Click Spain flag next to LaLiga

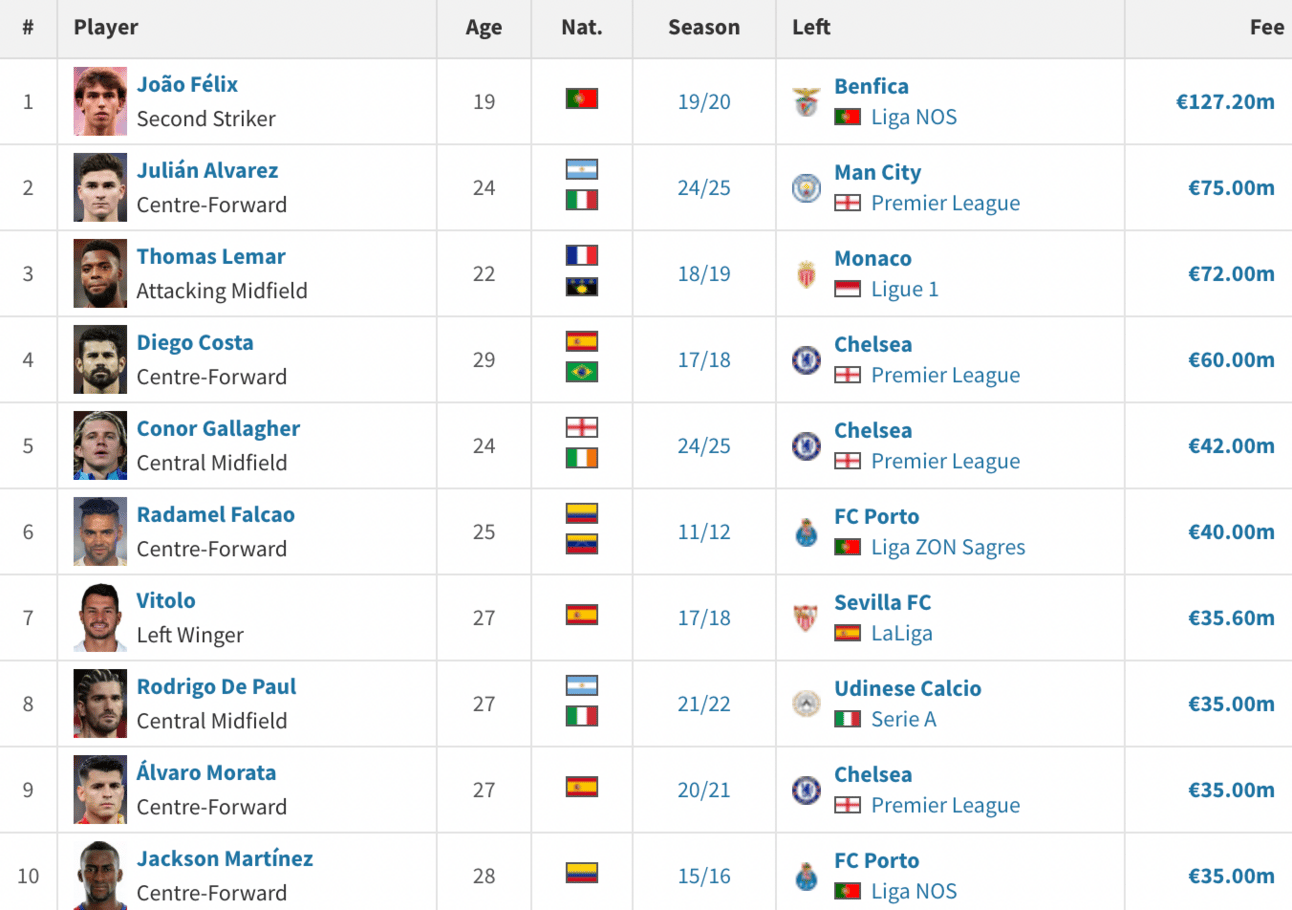tap(847, 633)
